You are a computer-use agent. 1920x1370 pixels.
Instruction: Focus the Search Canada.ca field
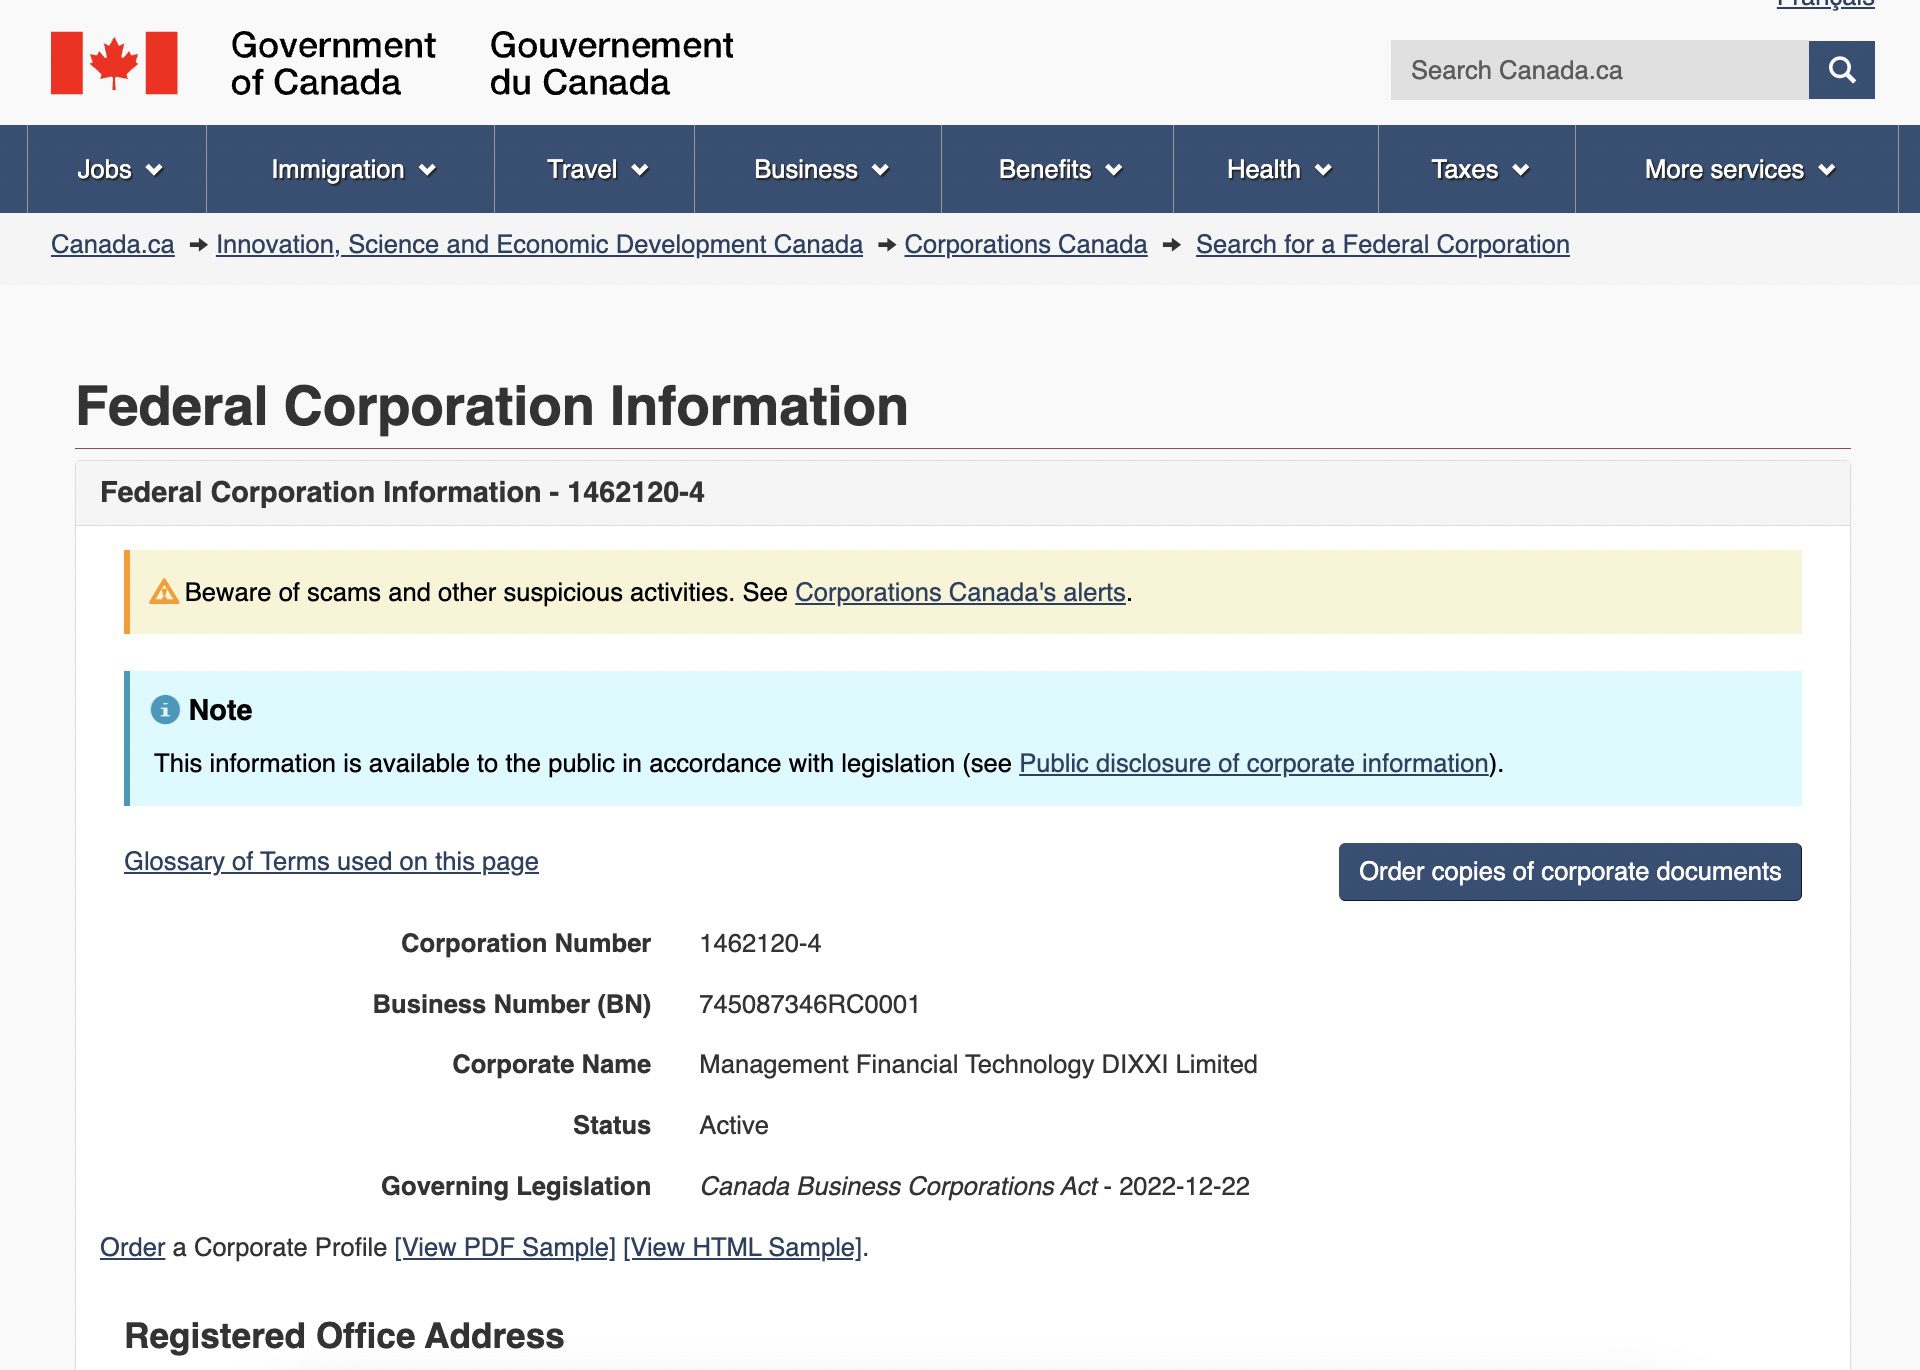[1598, 70]
